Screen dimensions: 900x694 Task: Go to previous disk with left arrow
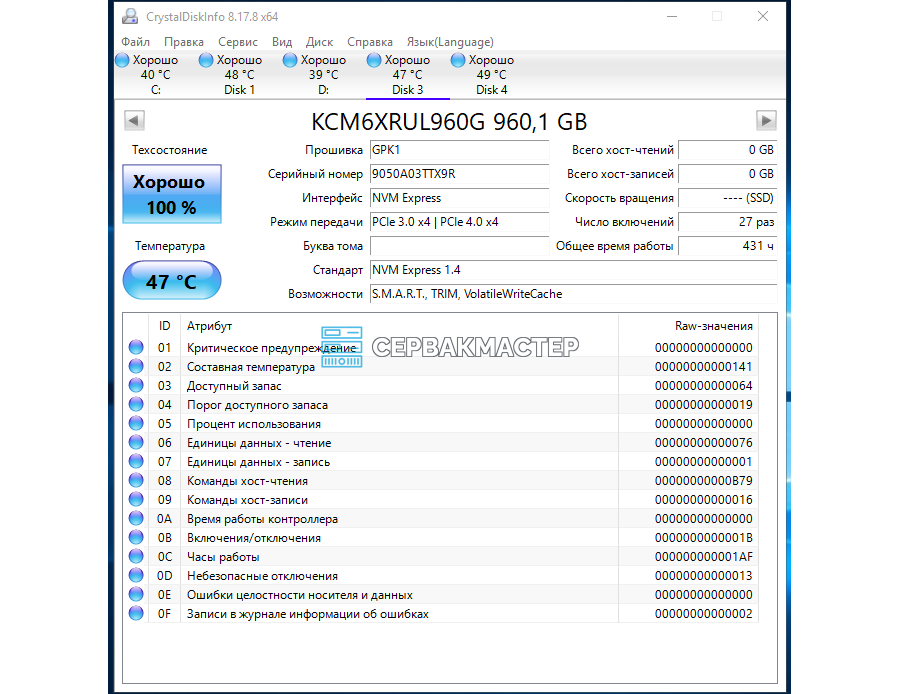point(134,121)
